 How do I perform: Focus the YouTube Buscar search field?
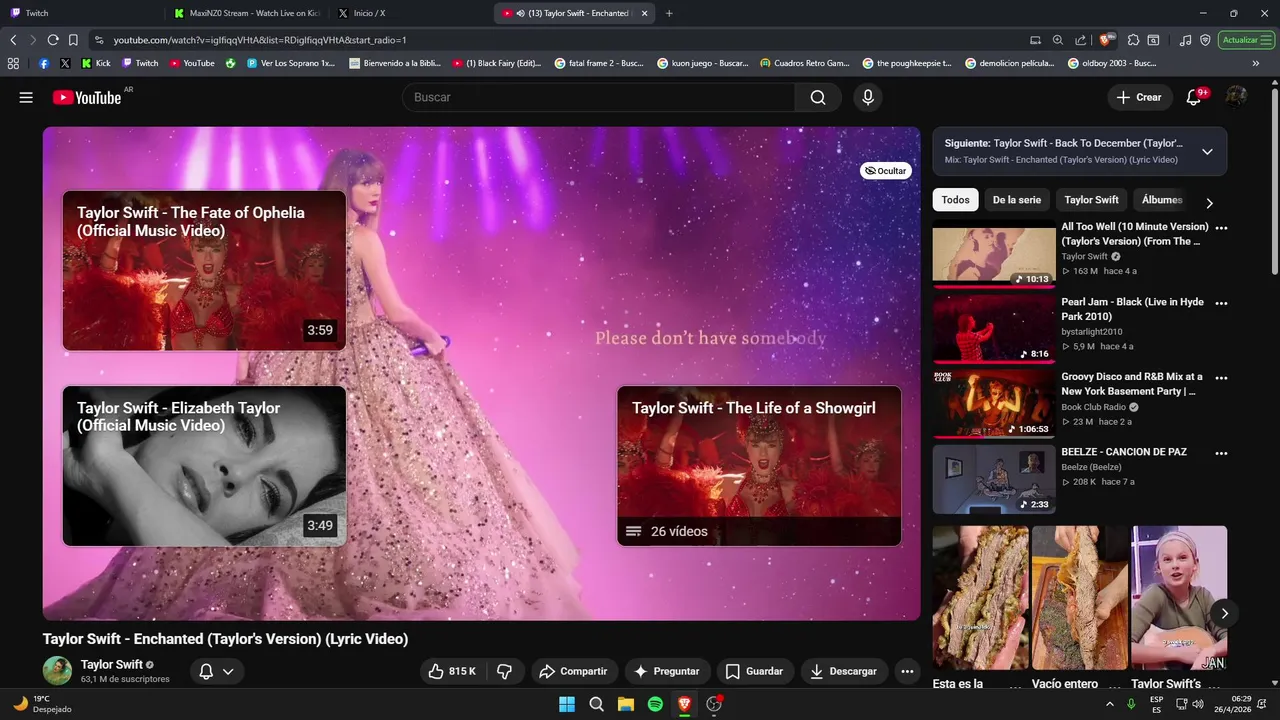[x=600, y=97]
